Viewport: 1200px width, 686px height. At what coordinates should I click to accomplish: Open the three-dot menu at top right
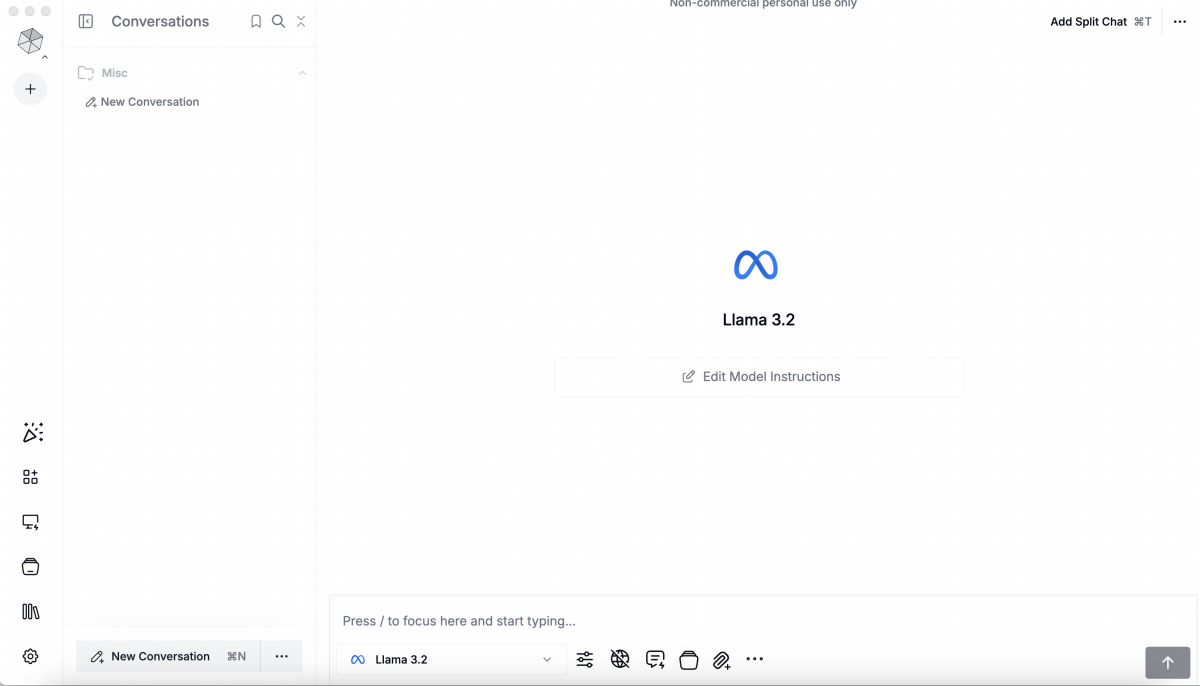pos(1180,21)
